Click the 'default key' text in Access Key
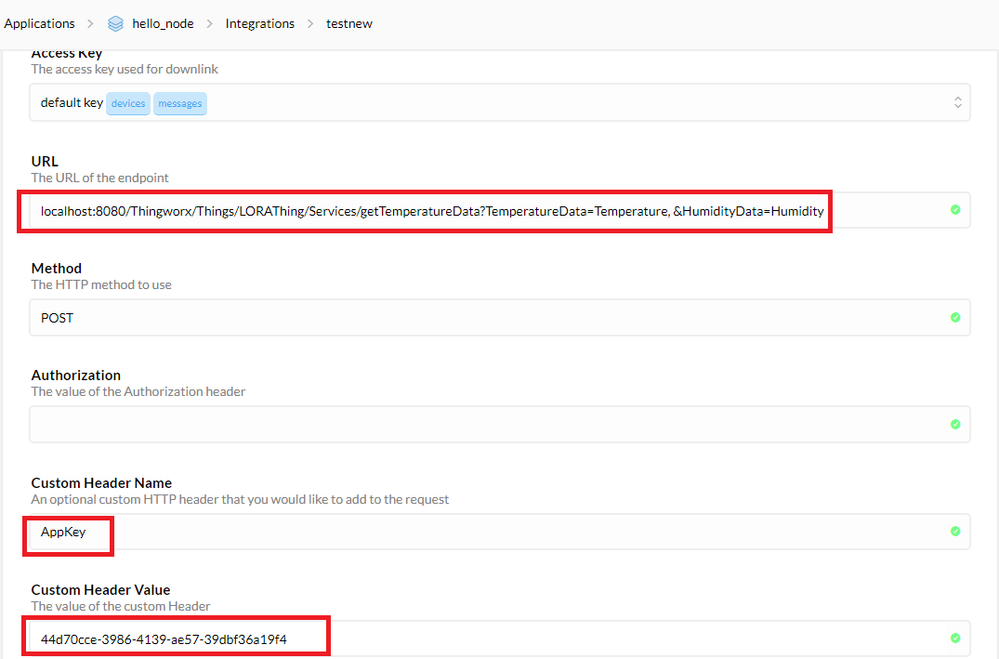999x659 pixels. point(71,103)
